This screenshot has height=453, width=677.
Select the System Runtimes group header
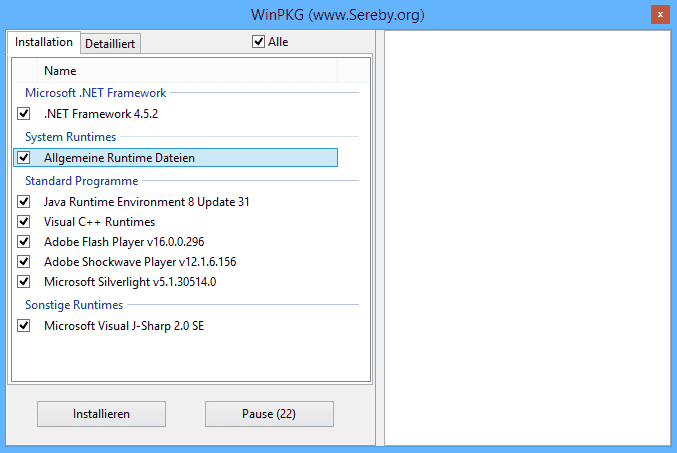click(x=70, y=137)
